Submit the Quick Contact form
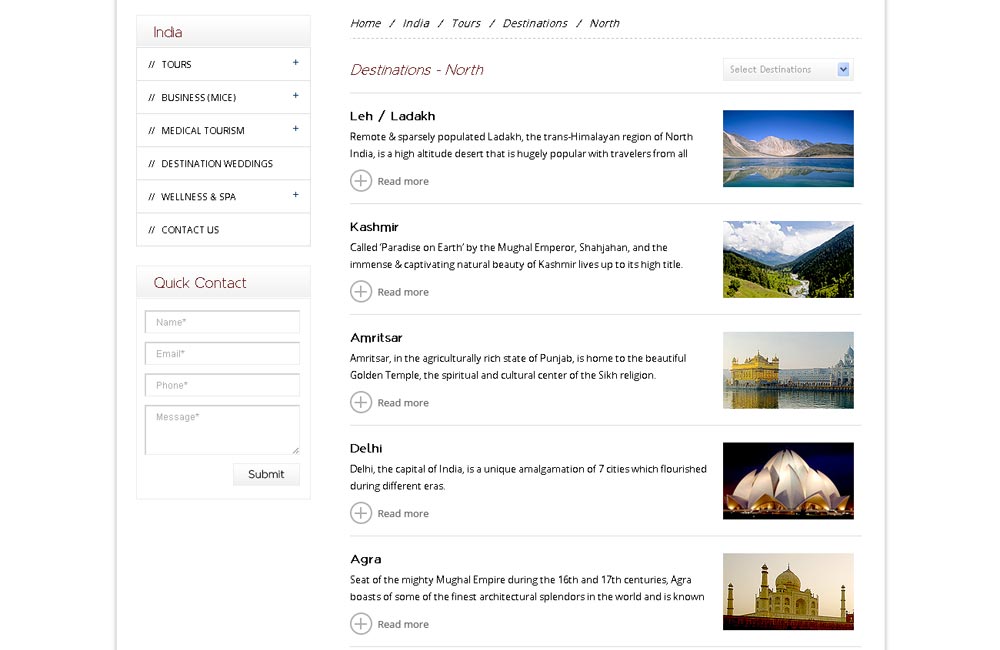This screenshot has width=1000, height=650. [x=266, y=474]
